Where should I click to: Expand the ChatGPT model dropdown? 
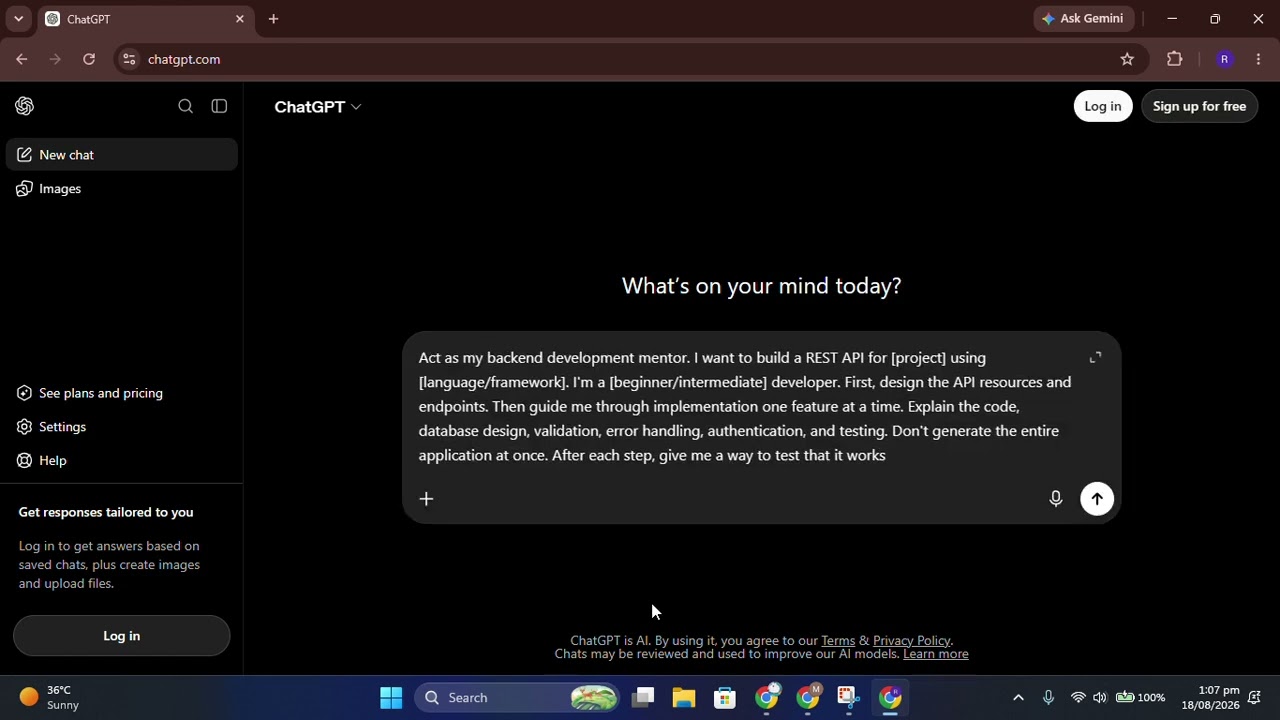click(318, 107)
